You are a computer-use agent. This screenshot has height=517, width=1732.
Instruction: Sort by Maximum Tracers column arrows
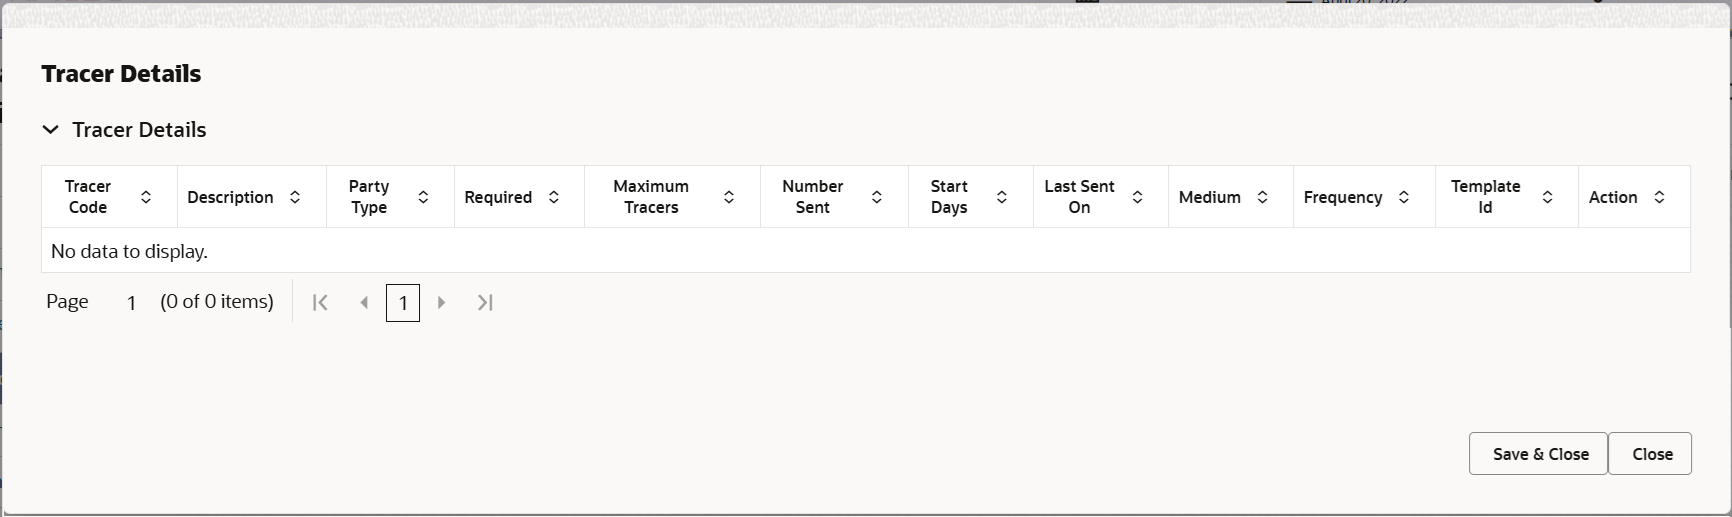tap(729, 197)
